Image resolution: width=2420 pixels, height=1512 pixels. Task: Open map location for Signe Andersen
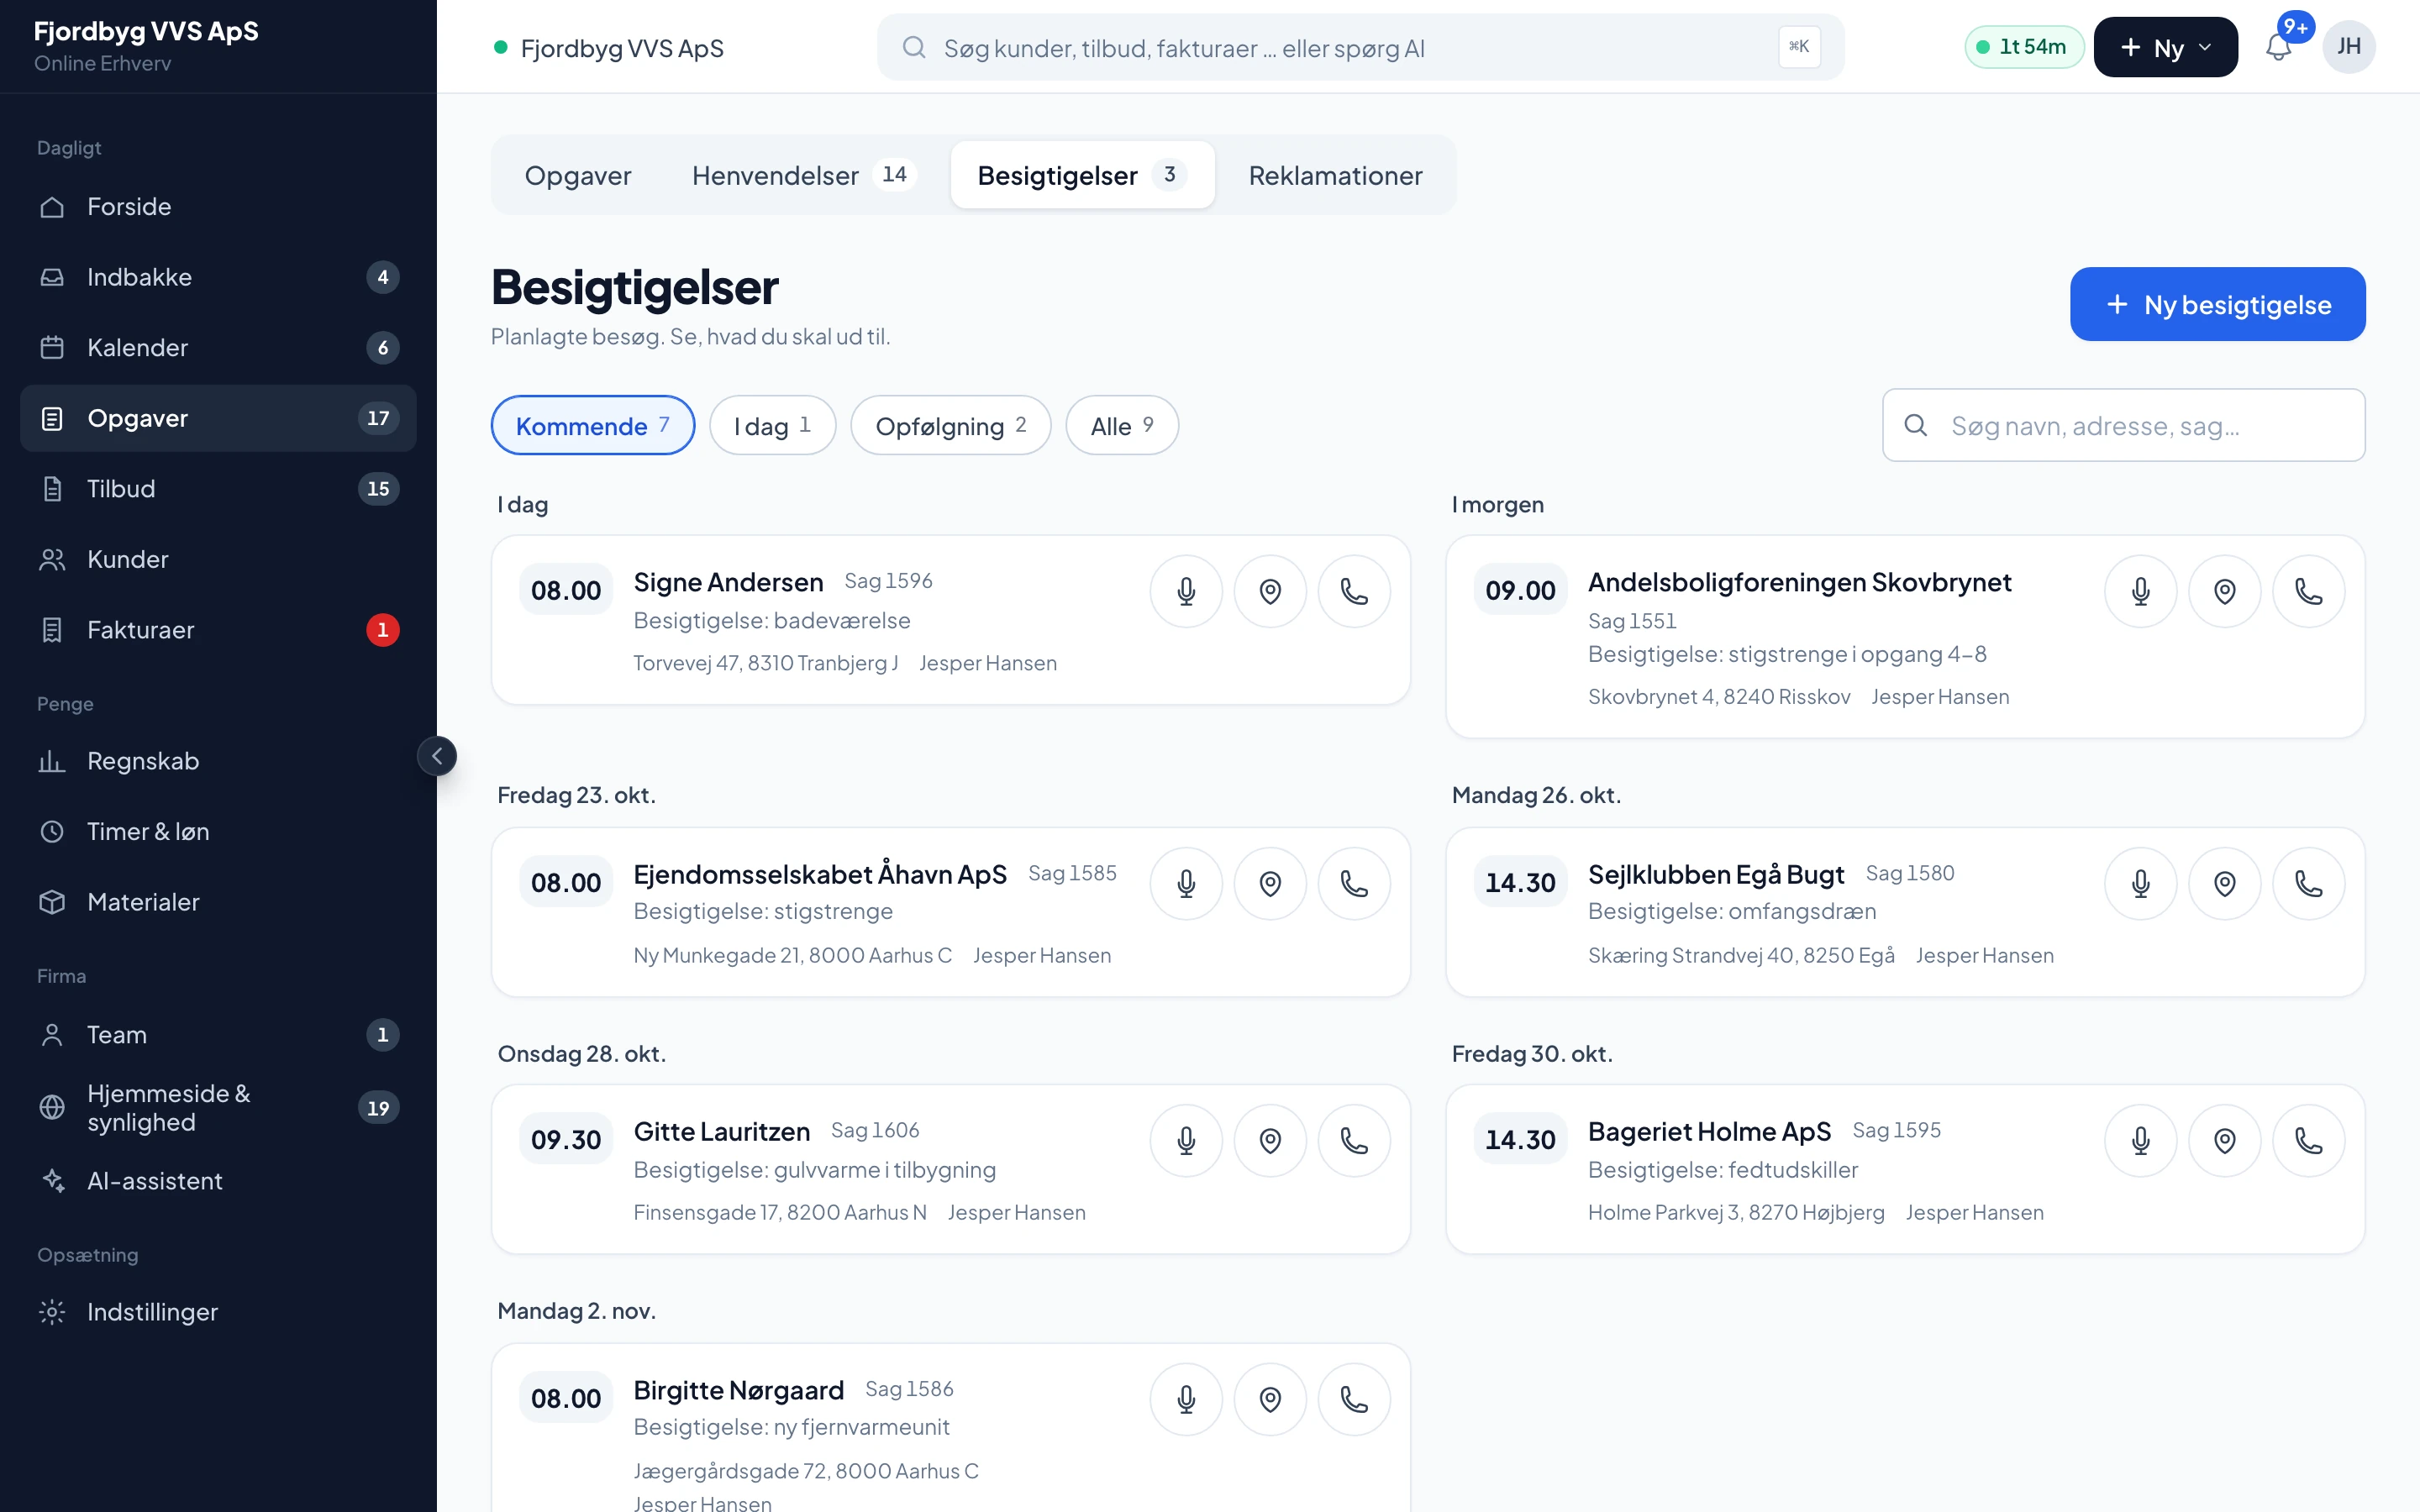(1270, 591)
